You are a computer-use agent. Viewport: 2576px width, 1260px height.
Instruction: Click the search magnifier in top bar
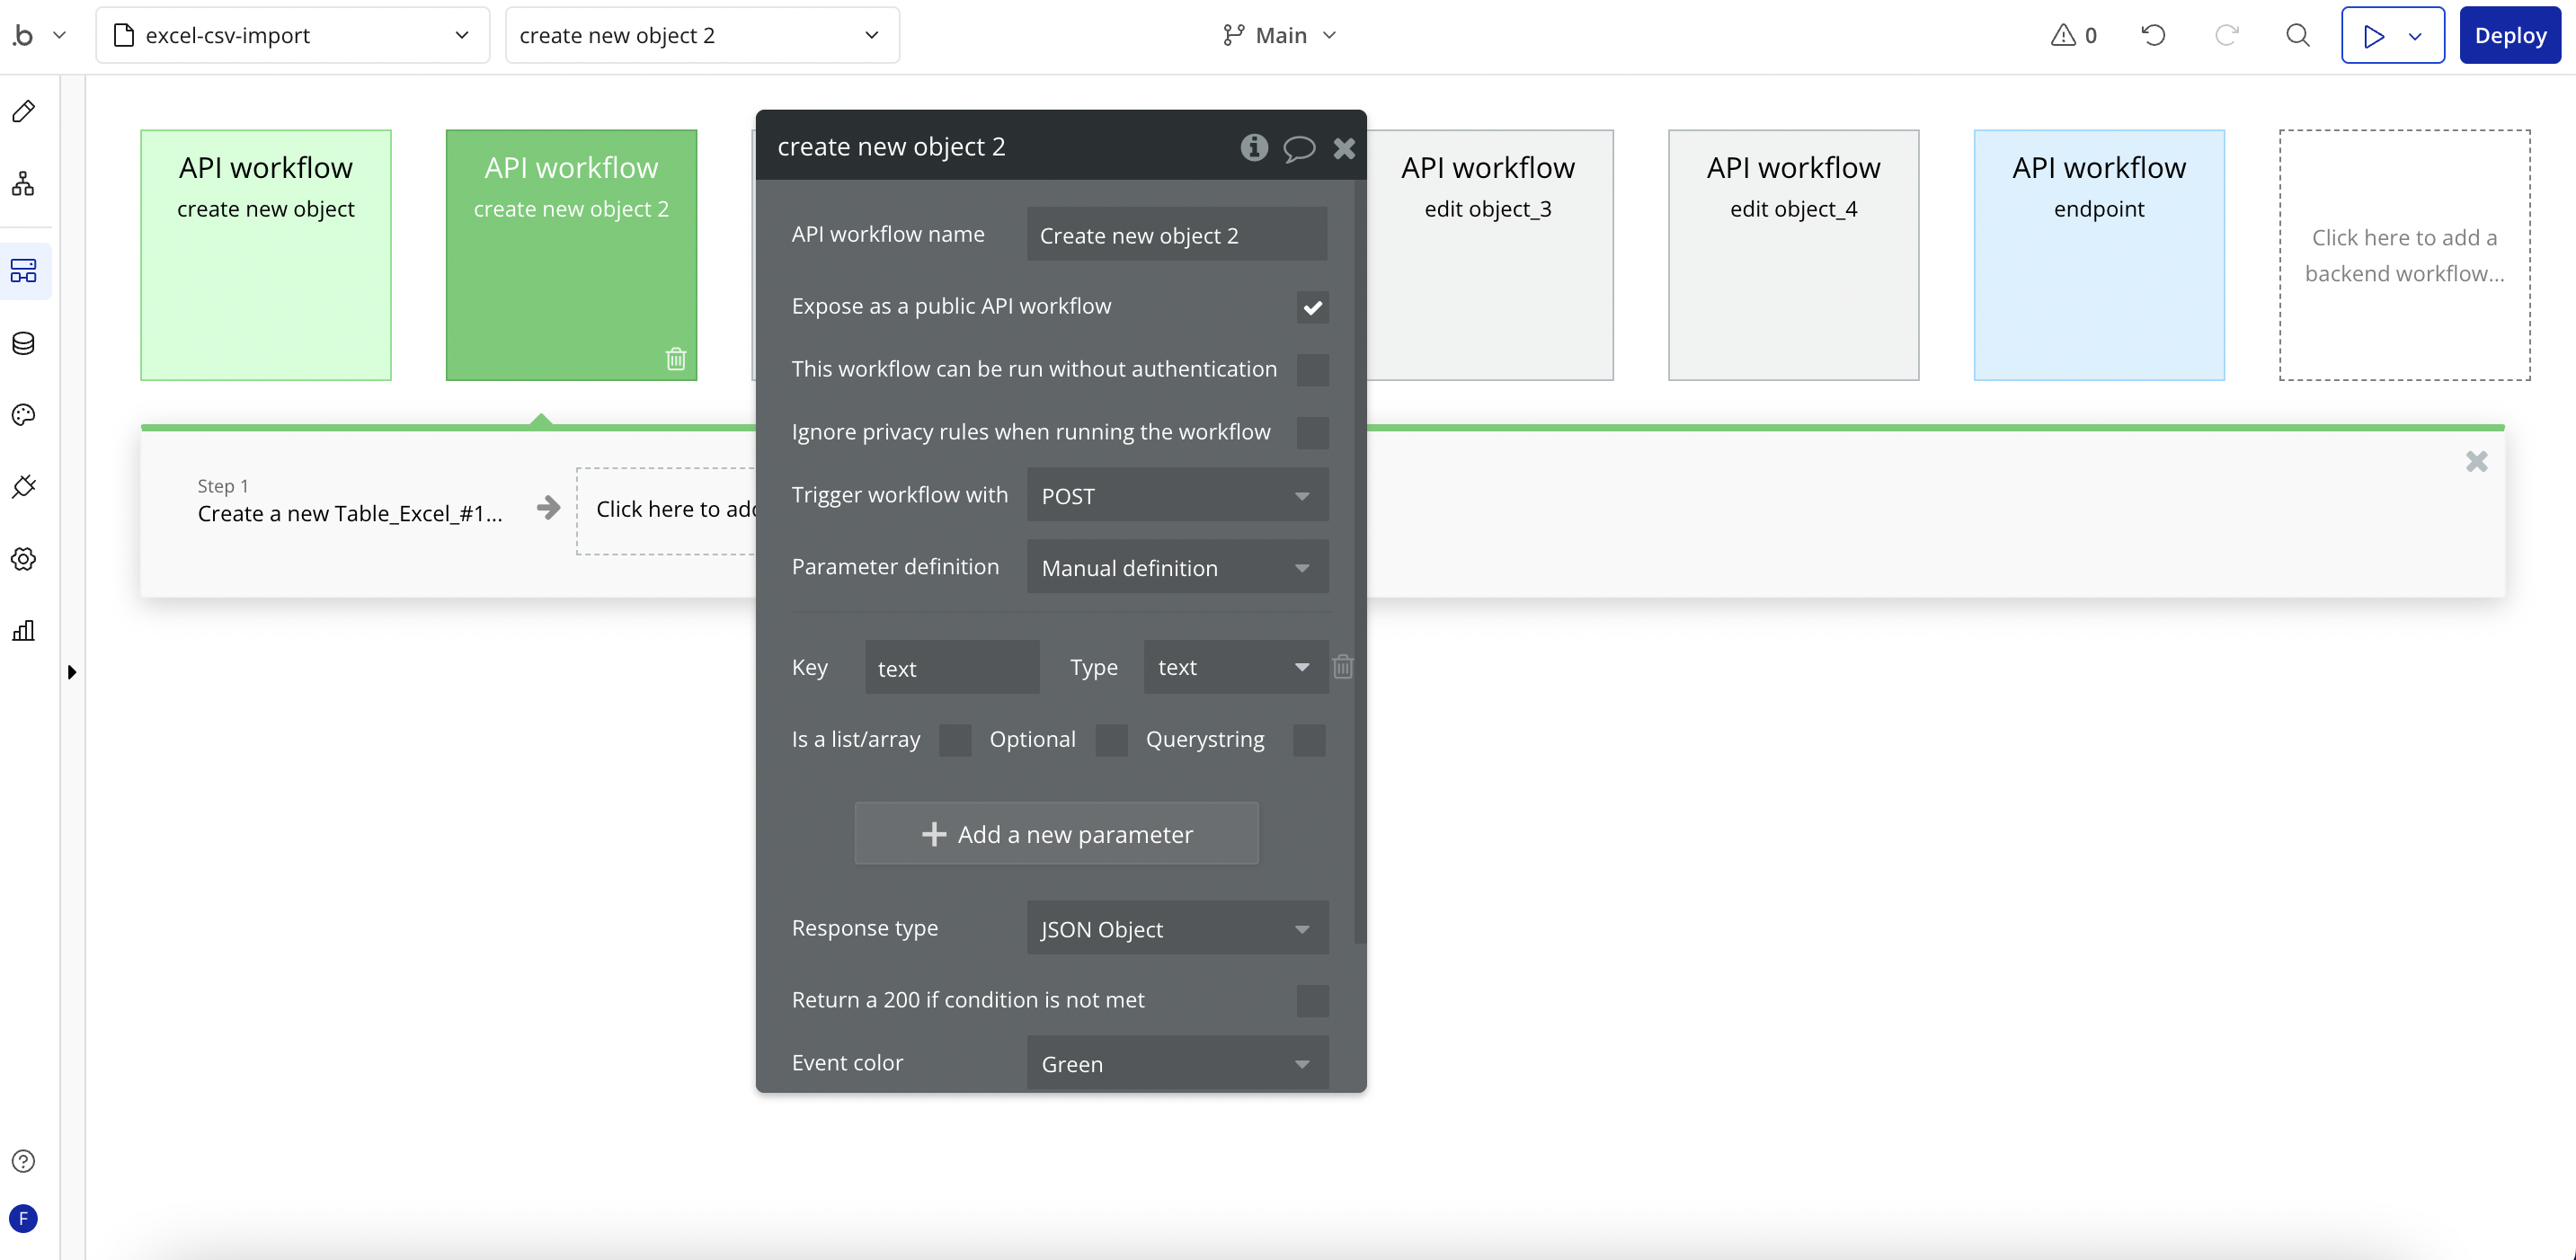tap(2298, 36)
